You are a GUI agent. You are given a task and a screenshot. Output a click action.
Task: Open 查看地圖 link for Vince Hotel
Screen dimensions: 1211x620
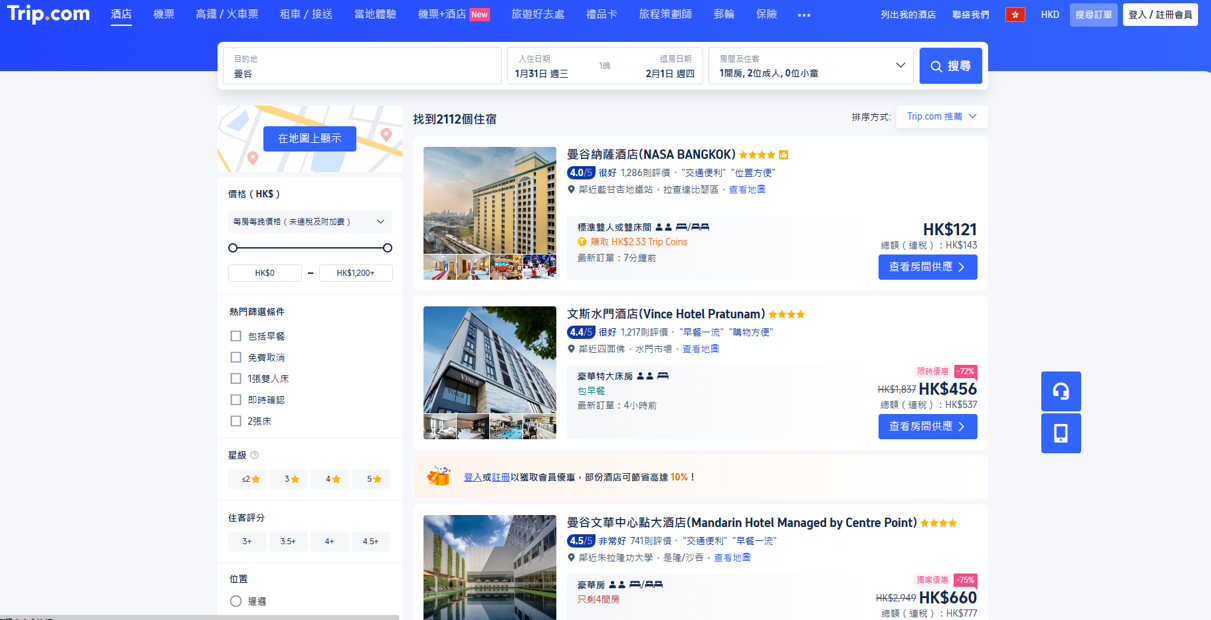coord(700,349)
